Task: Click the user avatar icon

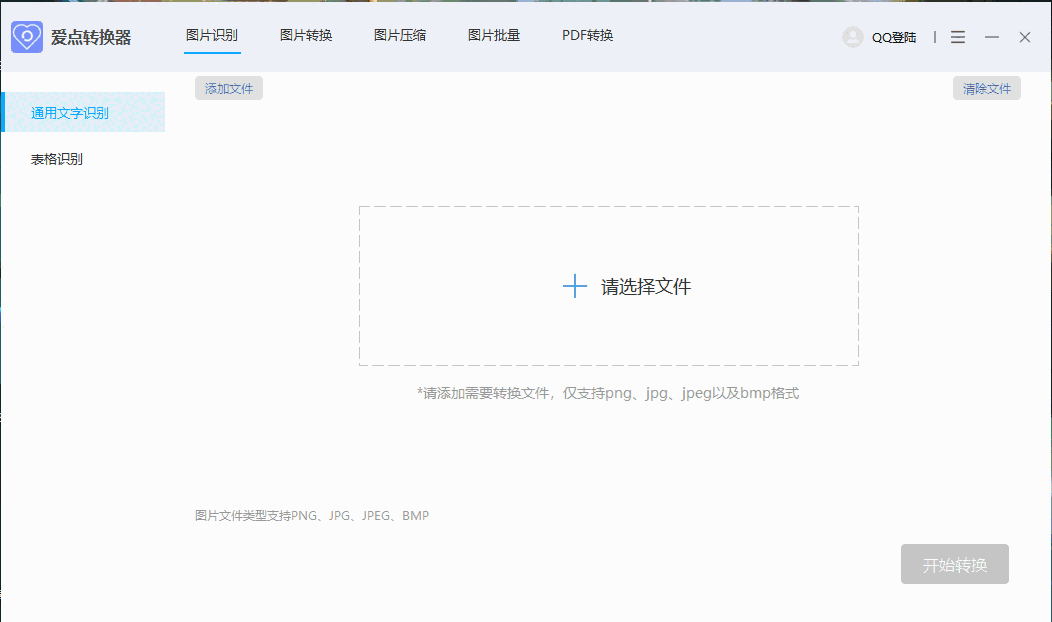Action: 853,37
